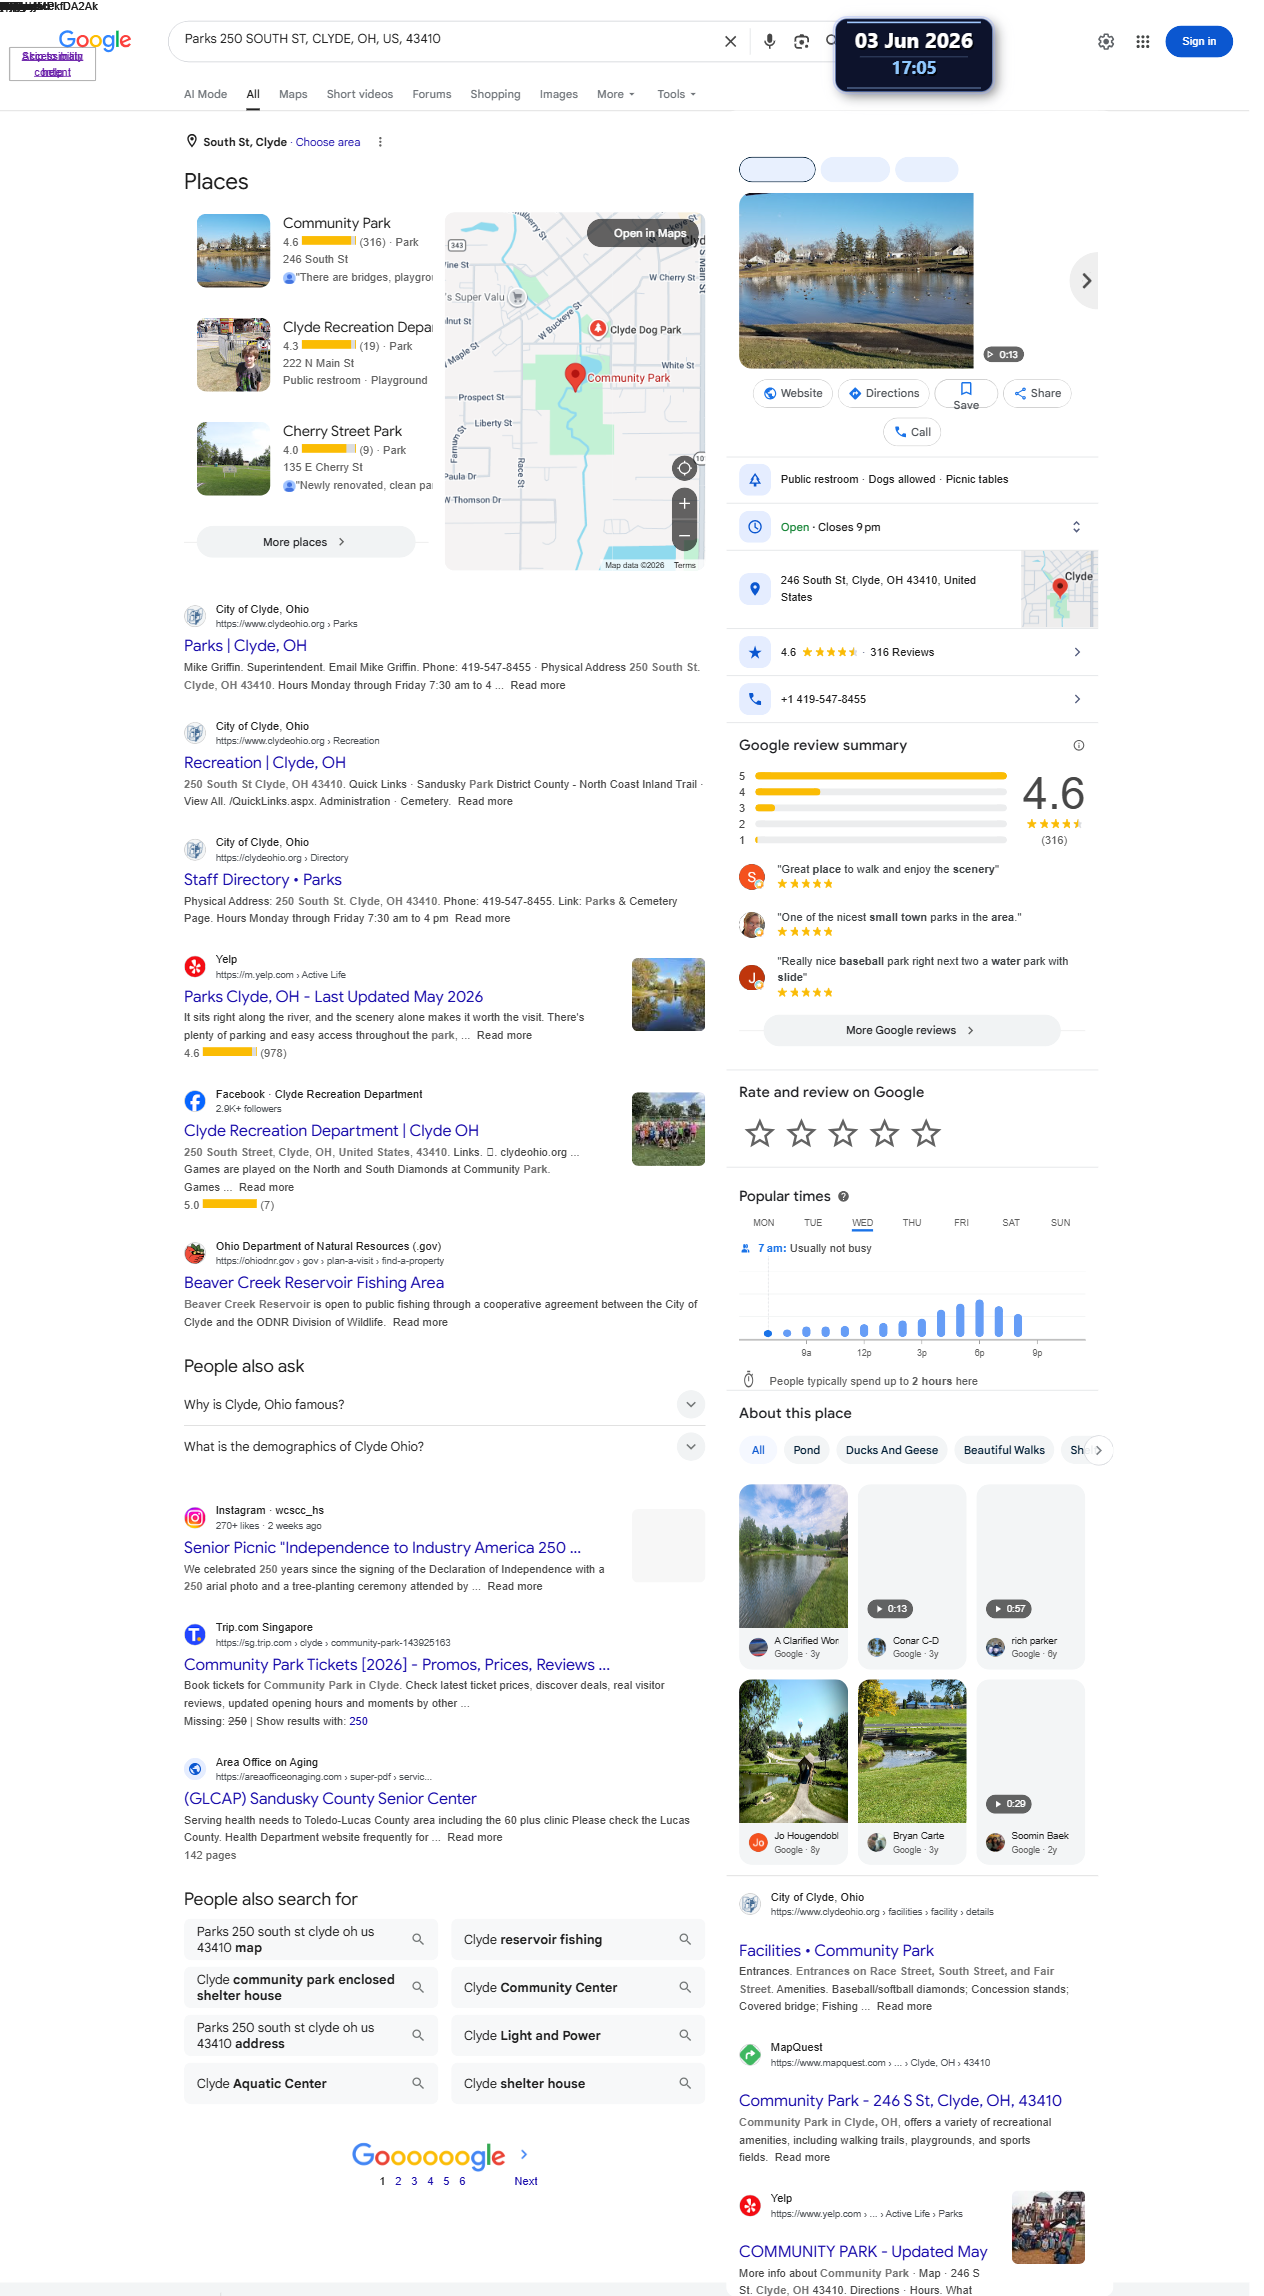Play the 0:57 video by rich parker
1264x2296 pixels.
[x=1009, y=1609]
